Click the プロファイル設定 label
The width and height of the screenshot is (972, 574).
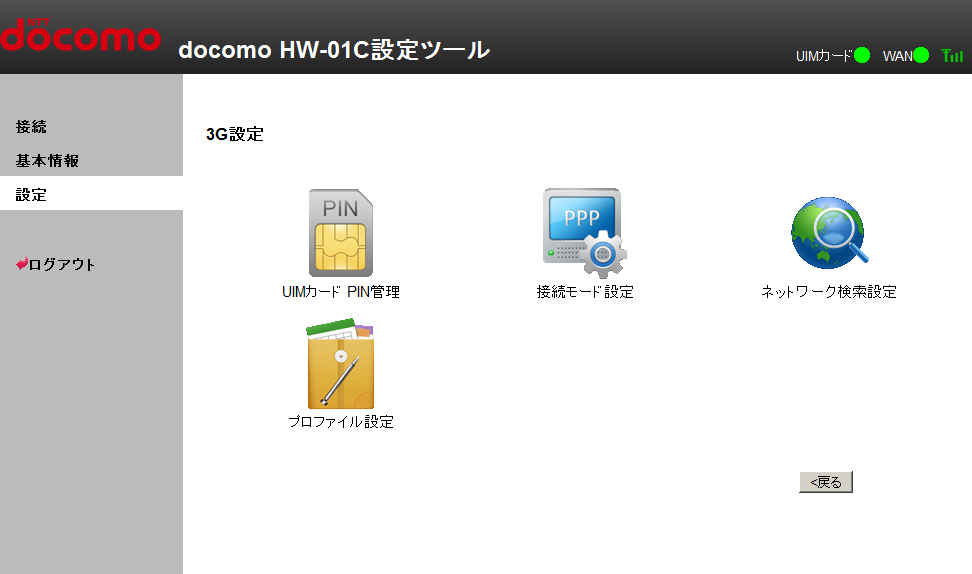pos(341,422)
